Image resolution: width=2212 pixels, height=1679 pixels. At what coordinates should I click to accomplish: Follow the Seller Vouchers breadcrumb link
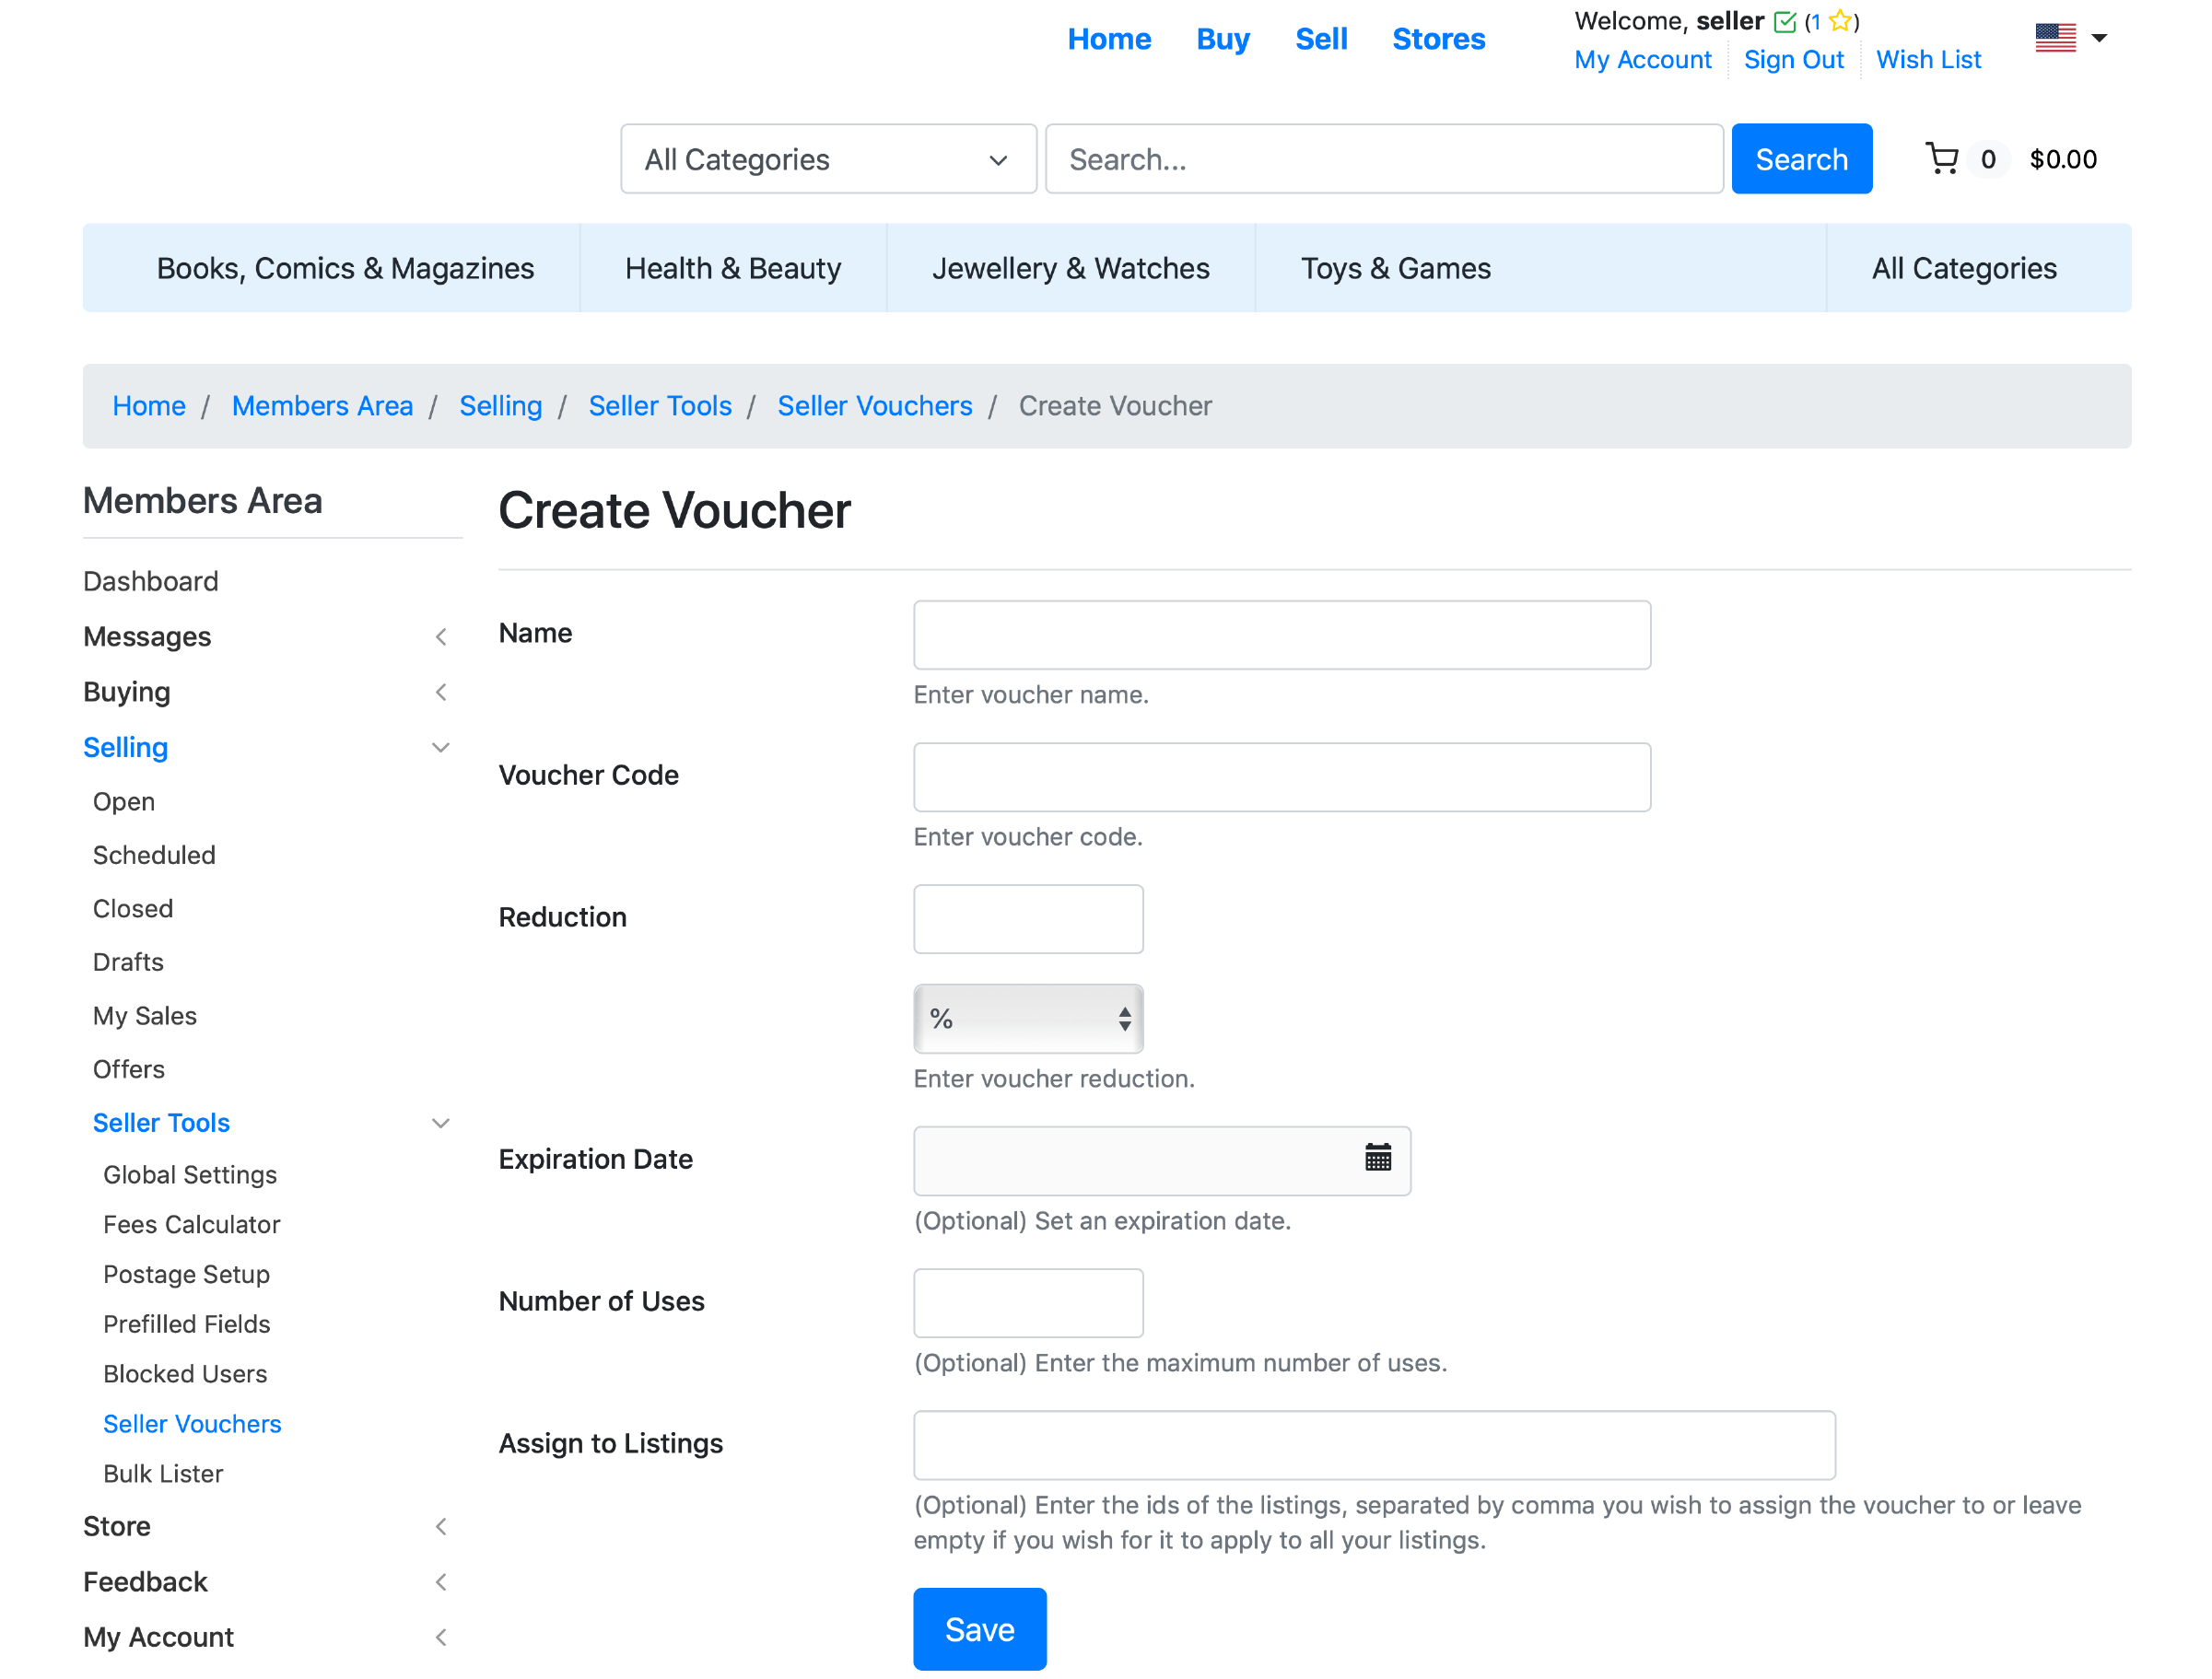(x=874, y=406)
